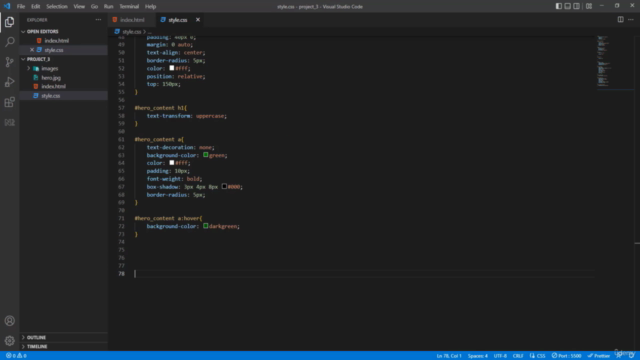
Task: Open hero.jpg in the file tree
Action: point(51,78)
